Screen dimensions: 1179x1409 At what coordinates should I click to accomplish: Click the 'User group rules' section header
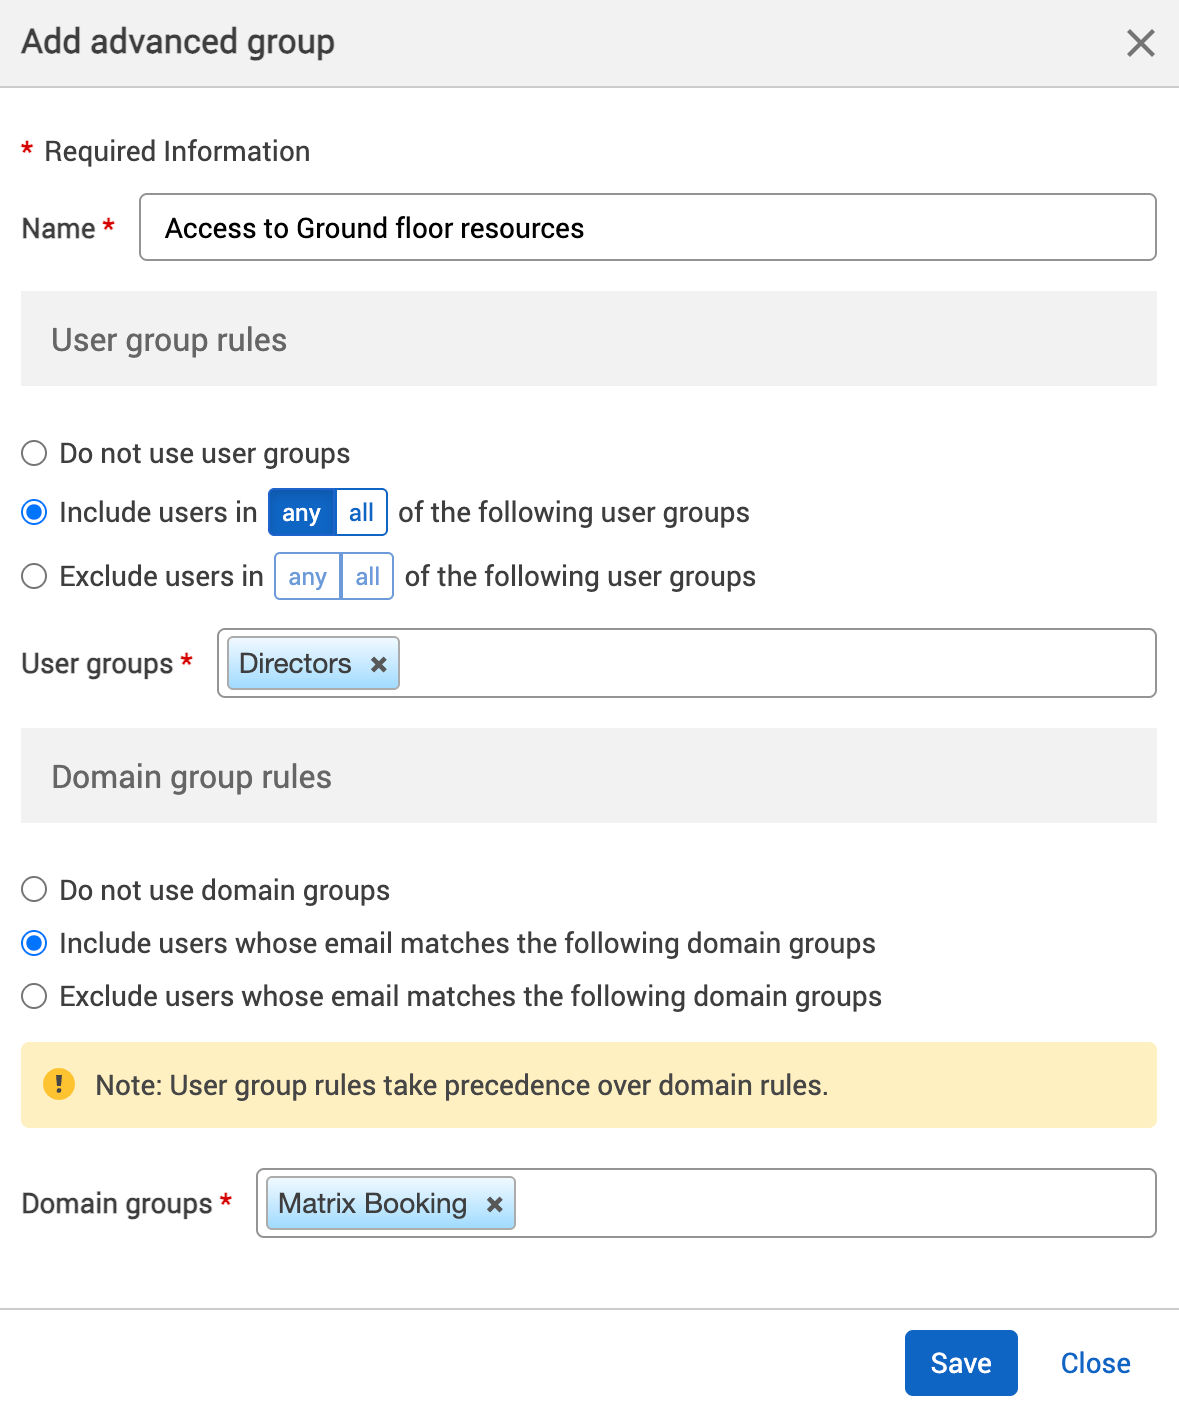pyautogui.click(x=167, y=339)
